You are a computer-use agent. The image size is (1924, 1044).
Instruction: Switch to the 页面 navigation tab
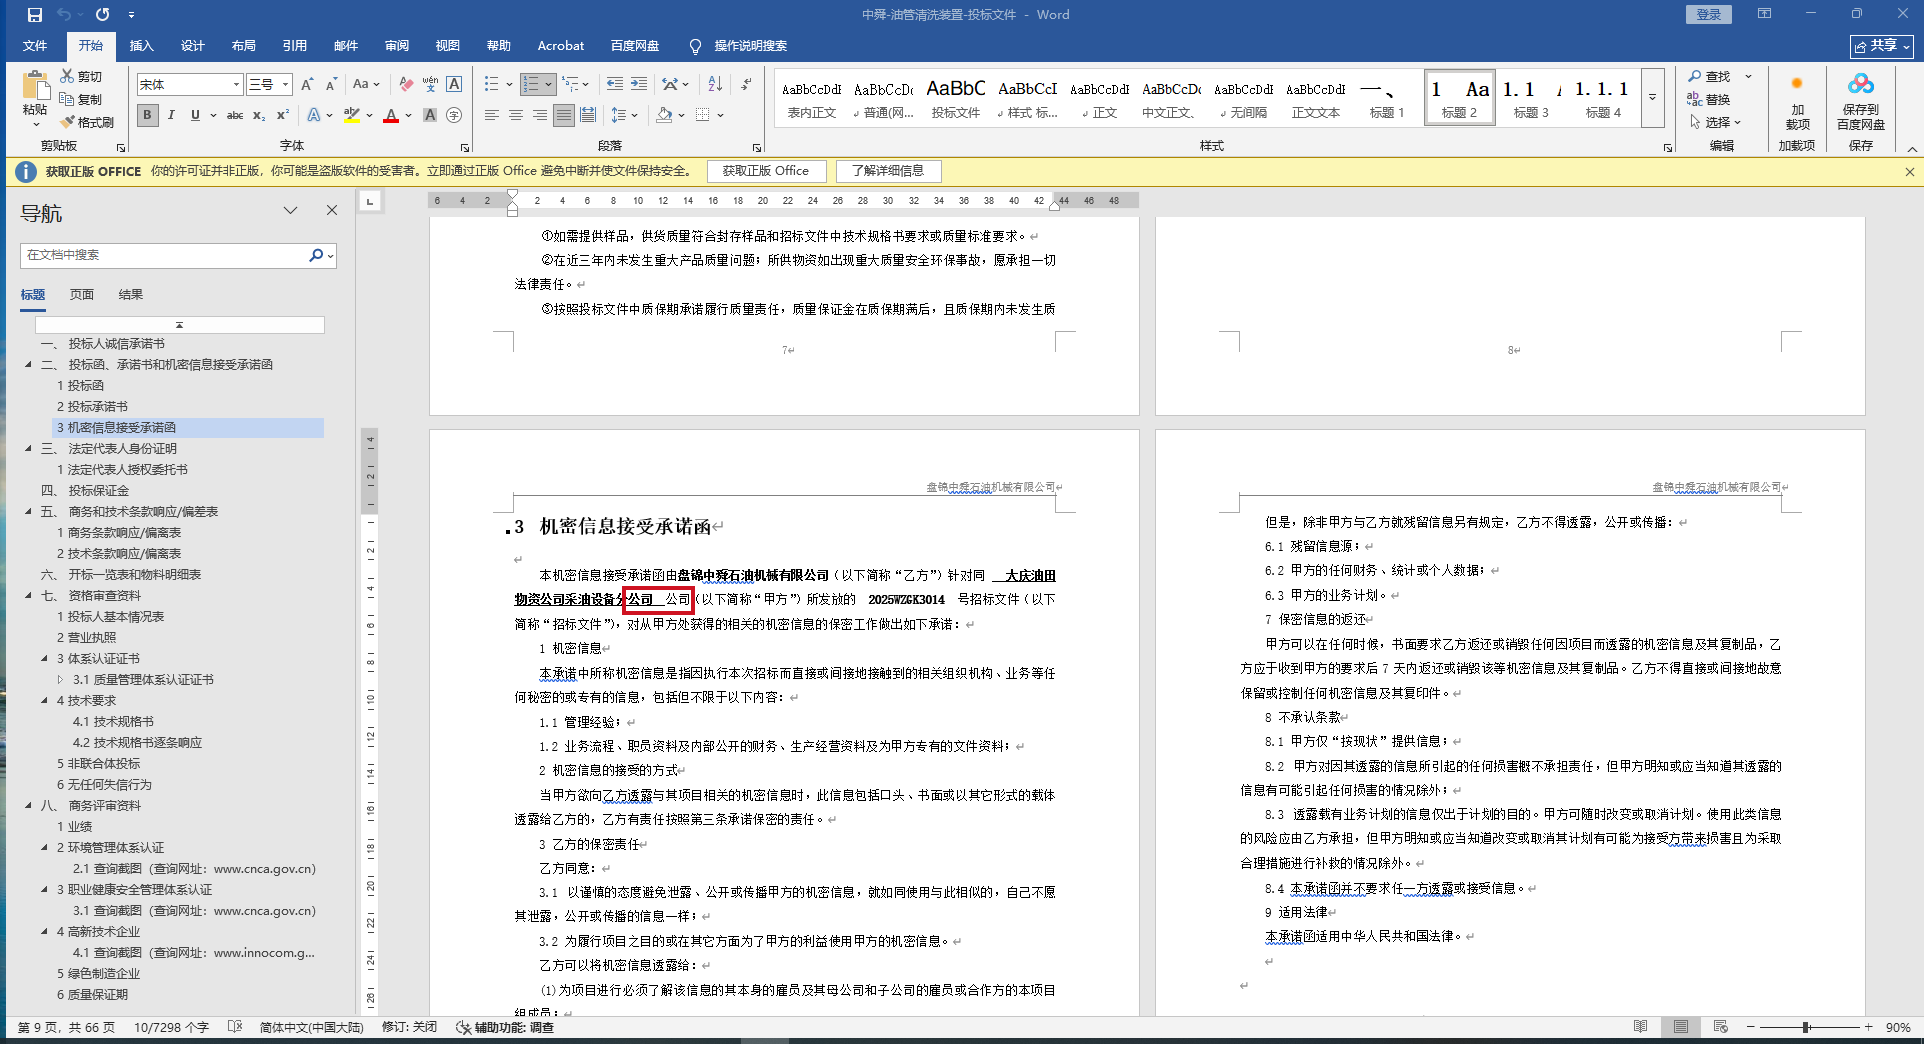(x=82, y=295)
